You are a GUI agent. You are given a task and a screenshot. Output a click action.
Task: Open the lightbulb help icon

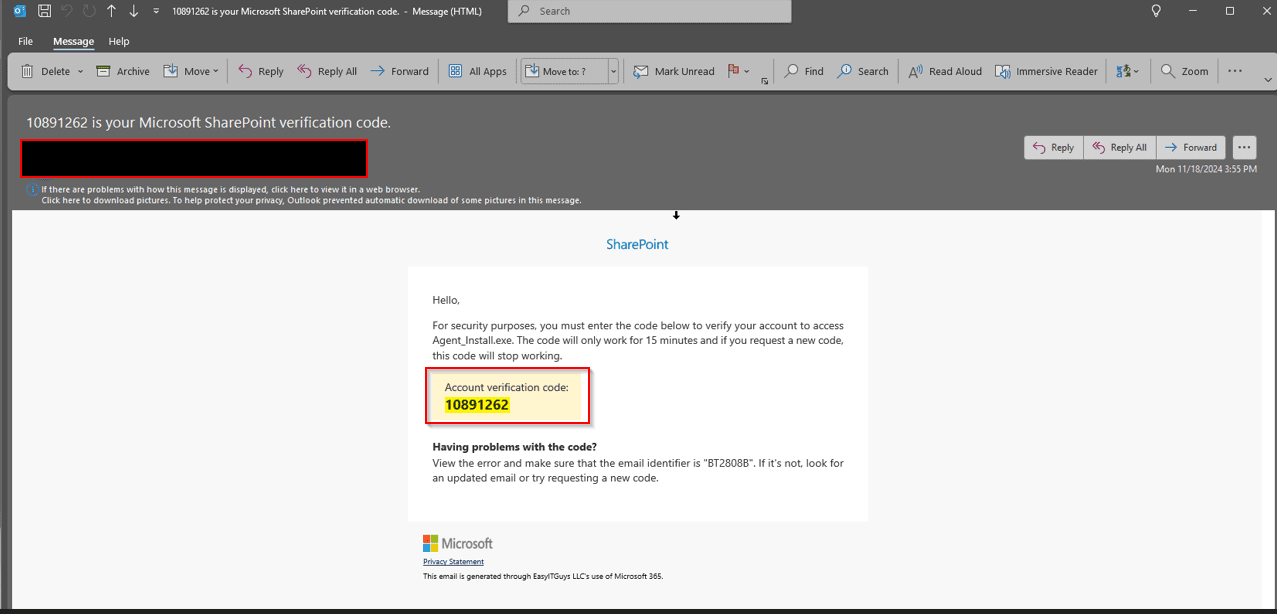(1156, 11)
